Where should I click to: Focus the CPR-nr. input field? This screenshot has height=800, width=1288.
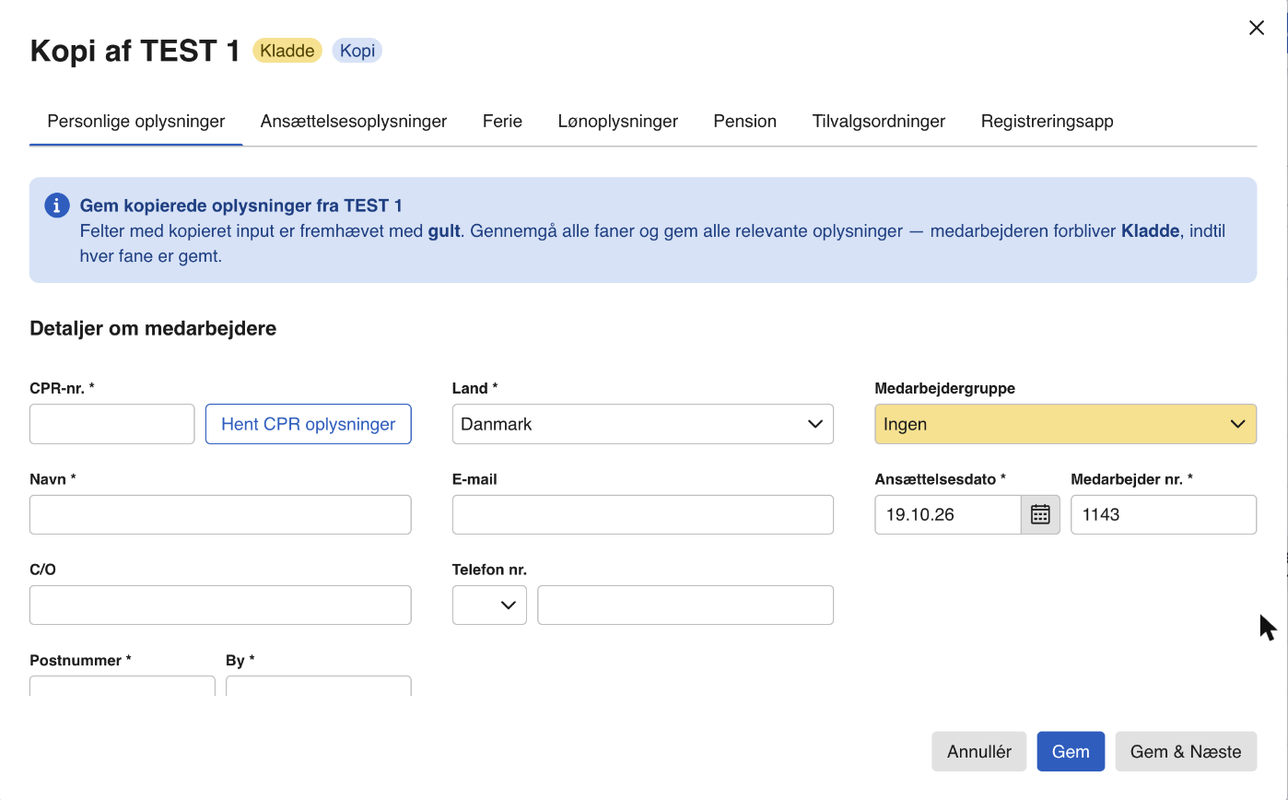[112, 424]
